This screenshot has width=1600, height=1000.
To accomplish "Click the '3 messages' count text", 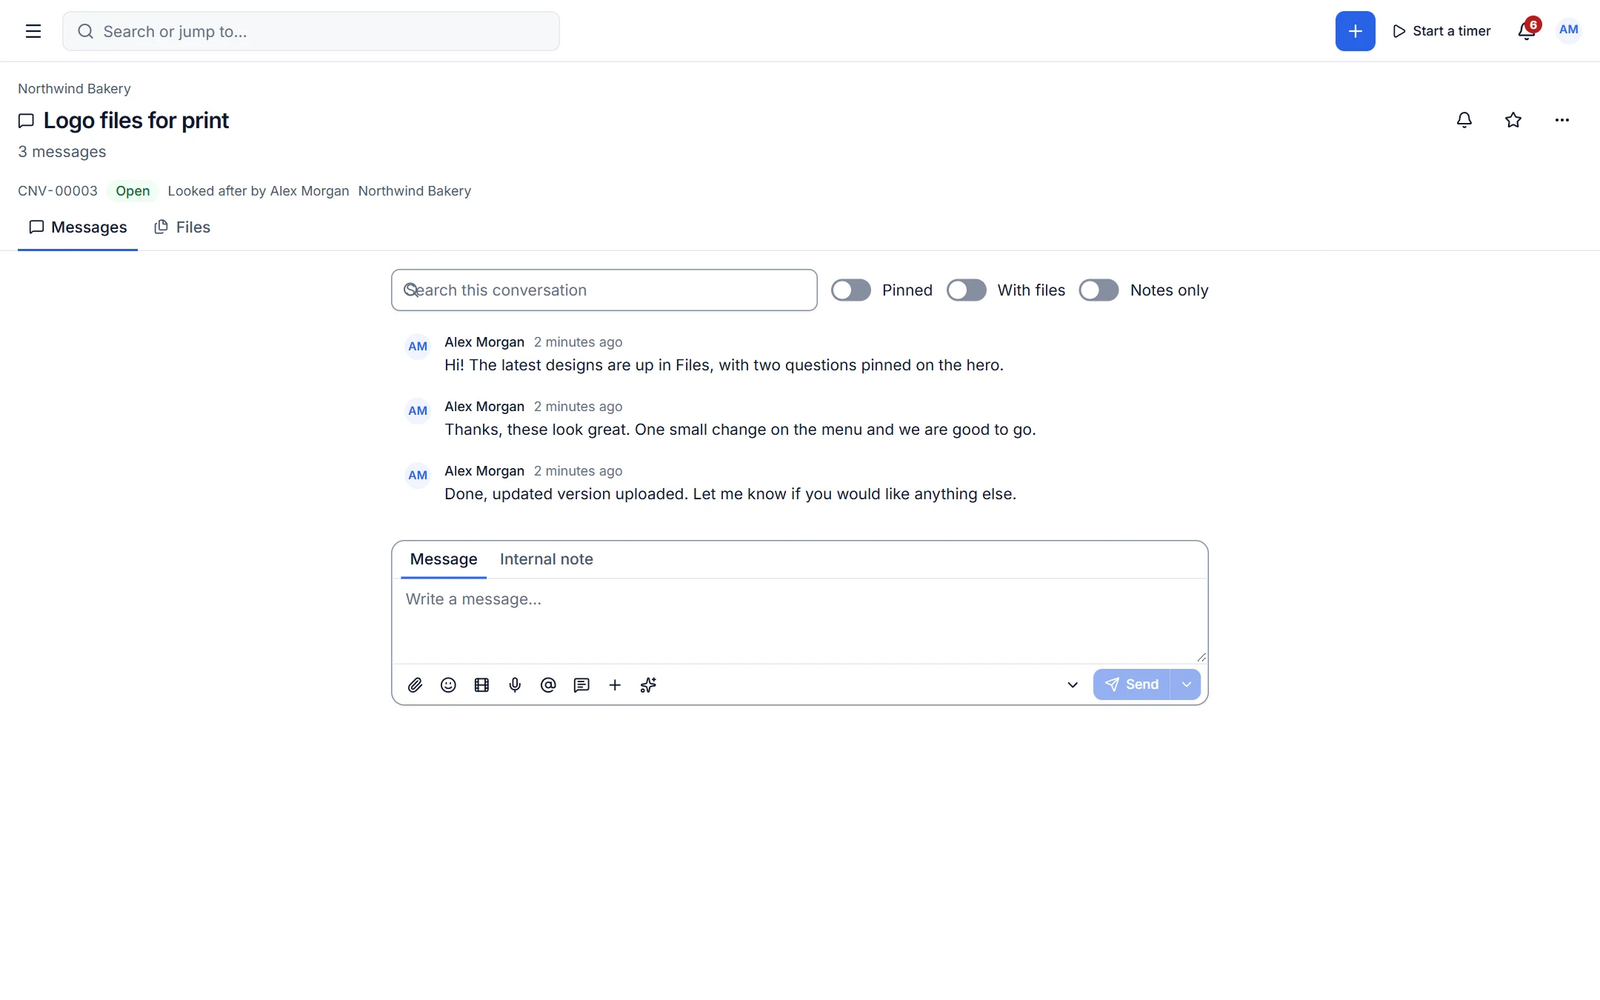I will [62, 152].
